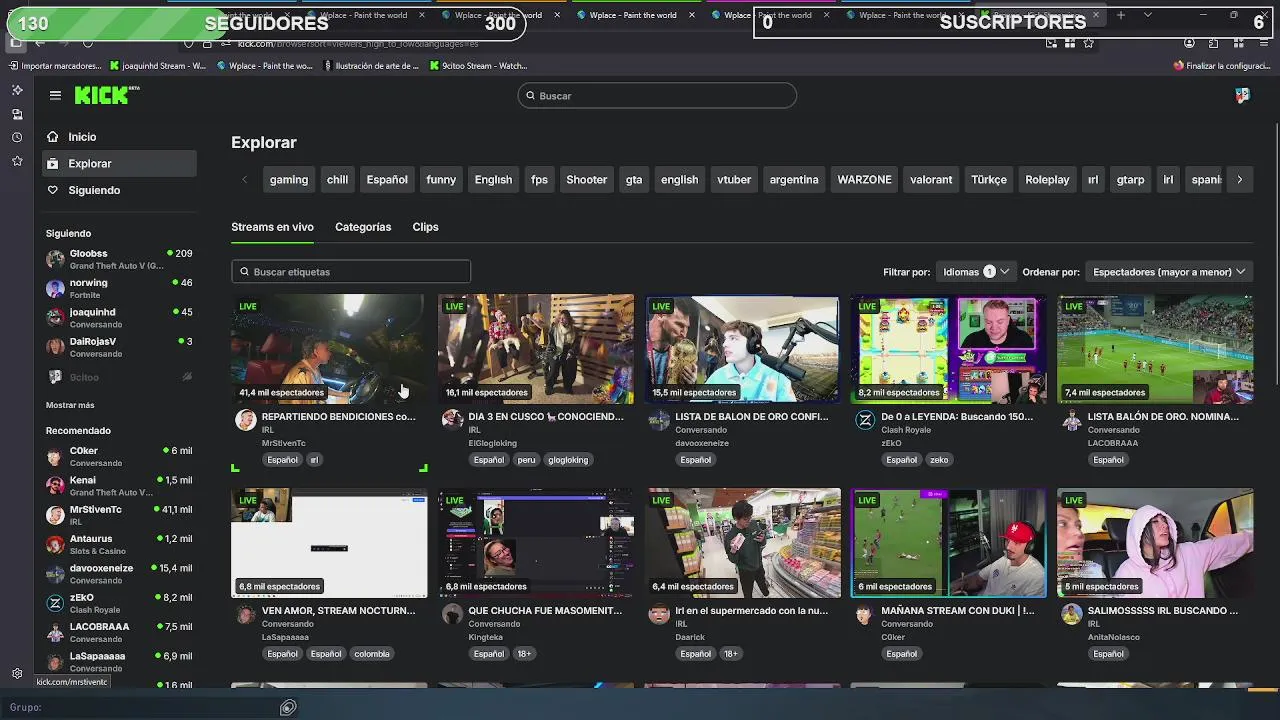
Task: Open the DaiRojasV channel avatar
Action: pos(55,347)
